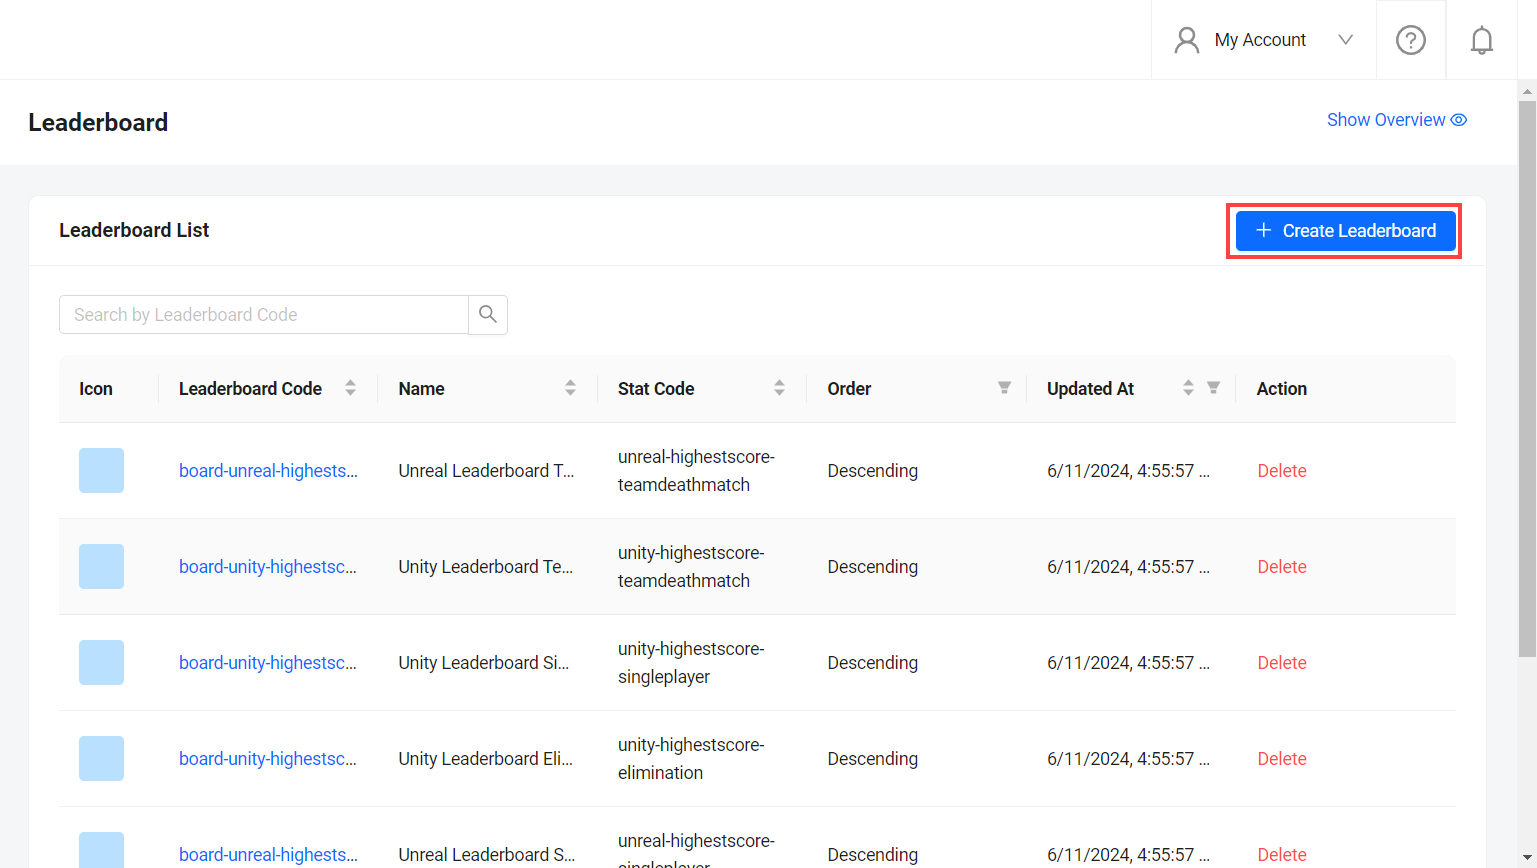The height and width of the screenshot is (868, 1537).
Task: Click the 'Leaderboard List' heading
Action: [134, 230]
